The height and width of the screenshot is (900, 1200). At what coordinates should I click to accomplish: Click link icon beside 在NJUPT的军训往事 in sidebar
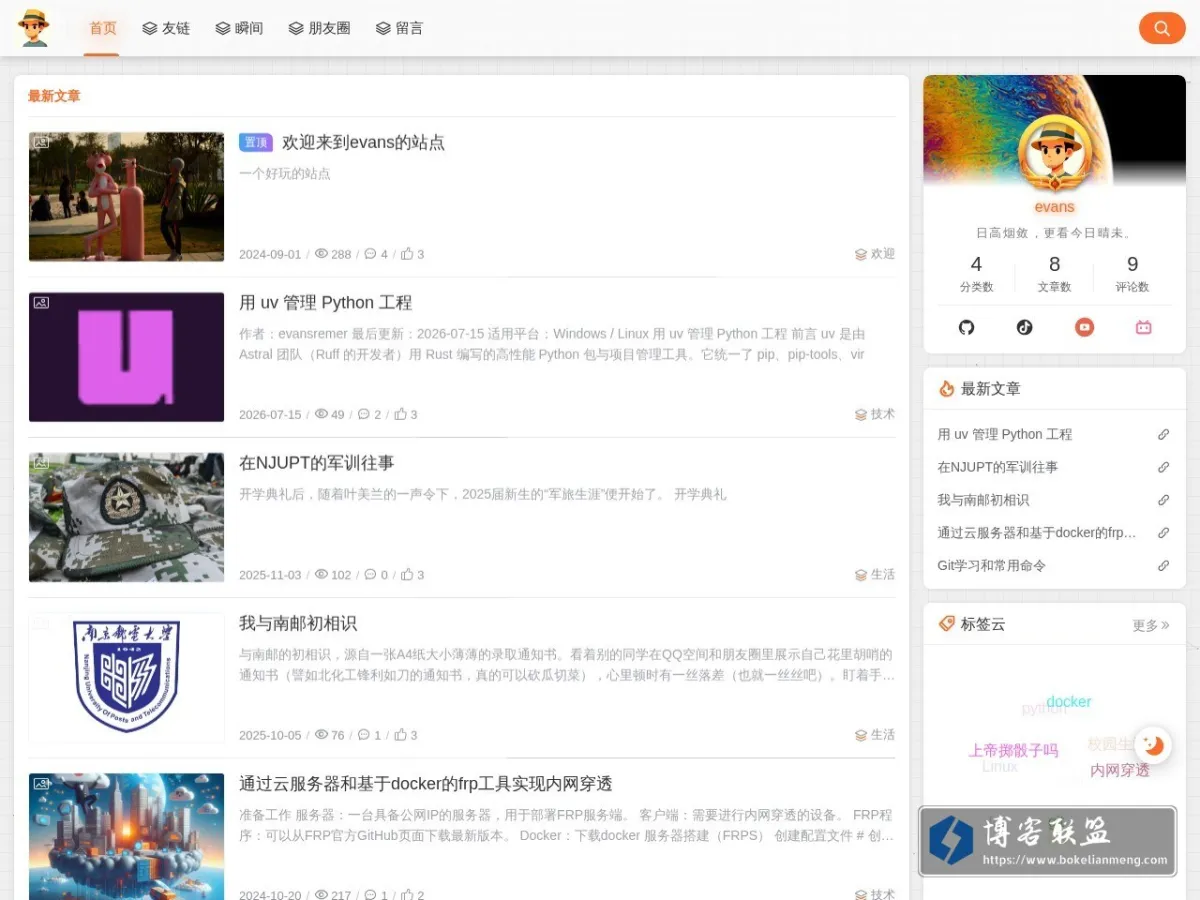[1163, 467]
